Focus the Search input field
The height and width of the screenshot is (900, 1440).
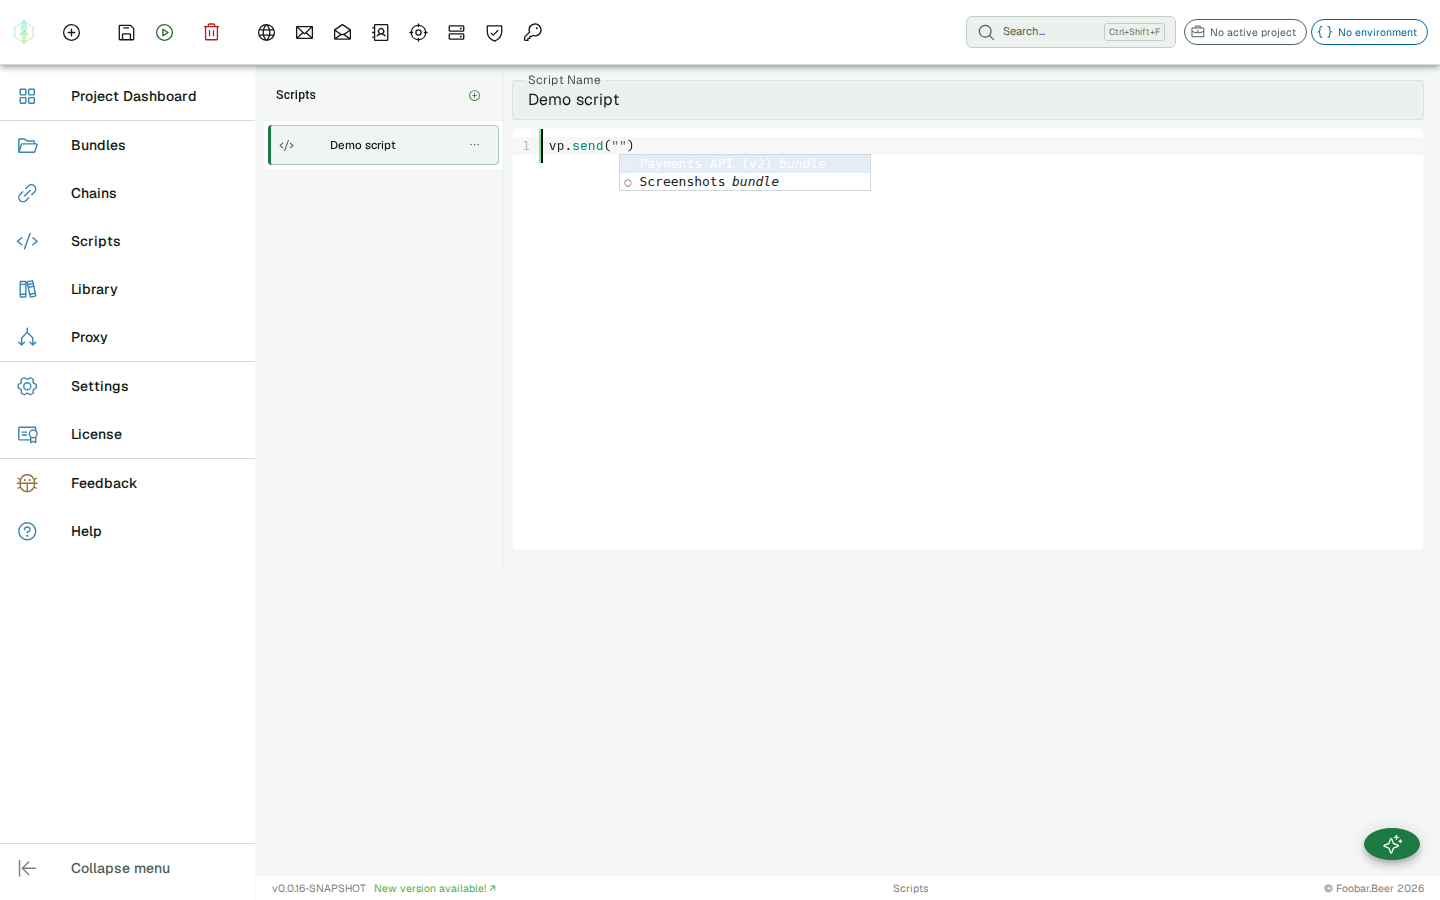tap(1070, 32)
